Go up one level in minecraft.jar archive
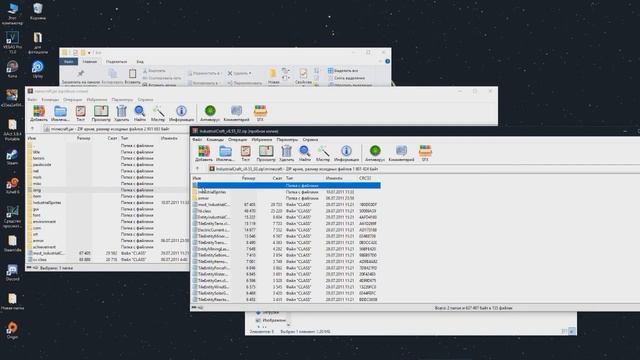This screenshot has width=640, height=360. click(33, 129)
